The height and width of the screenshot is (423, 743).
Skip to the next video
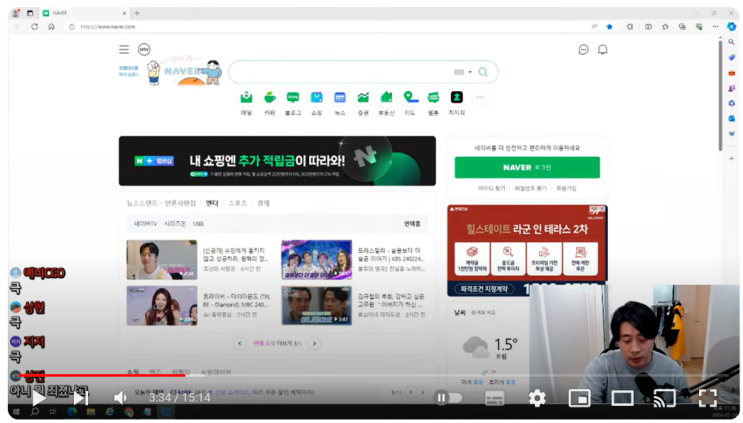point(81,398)
